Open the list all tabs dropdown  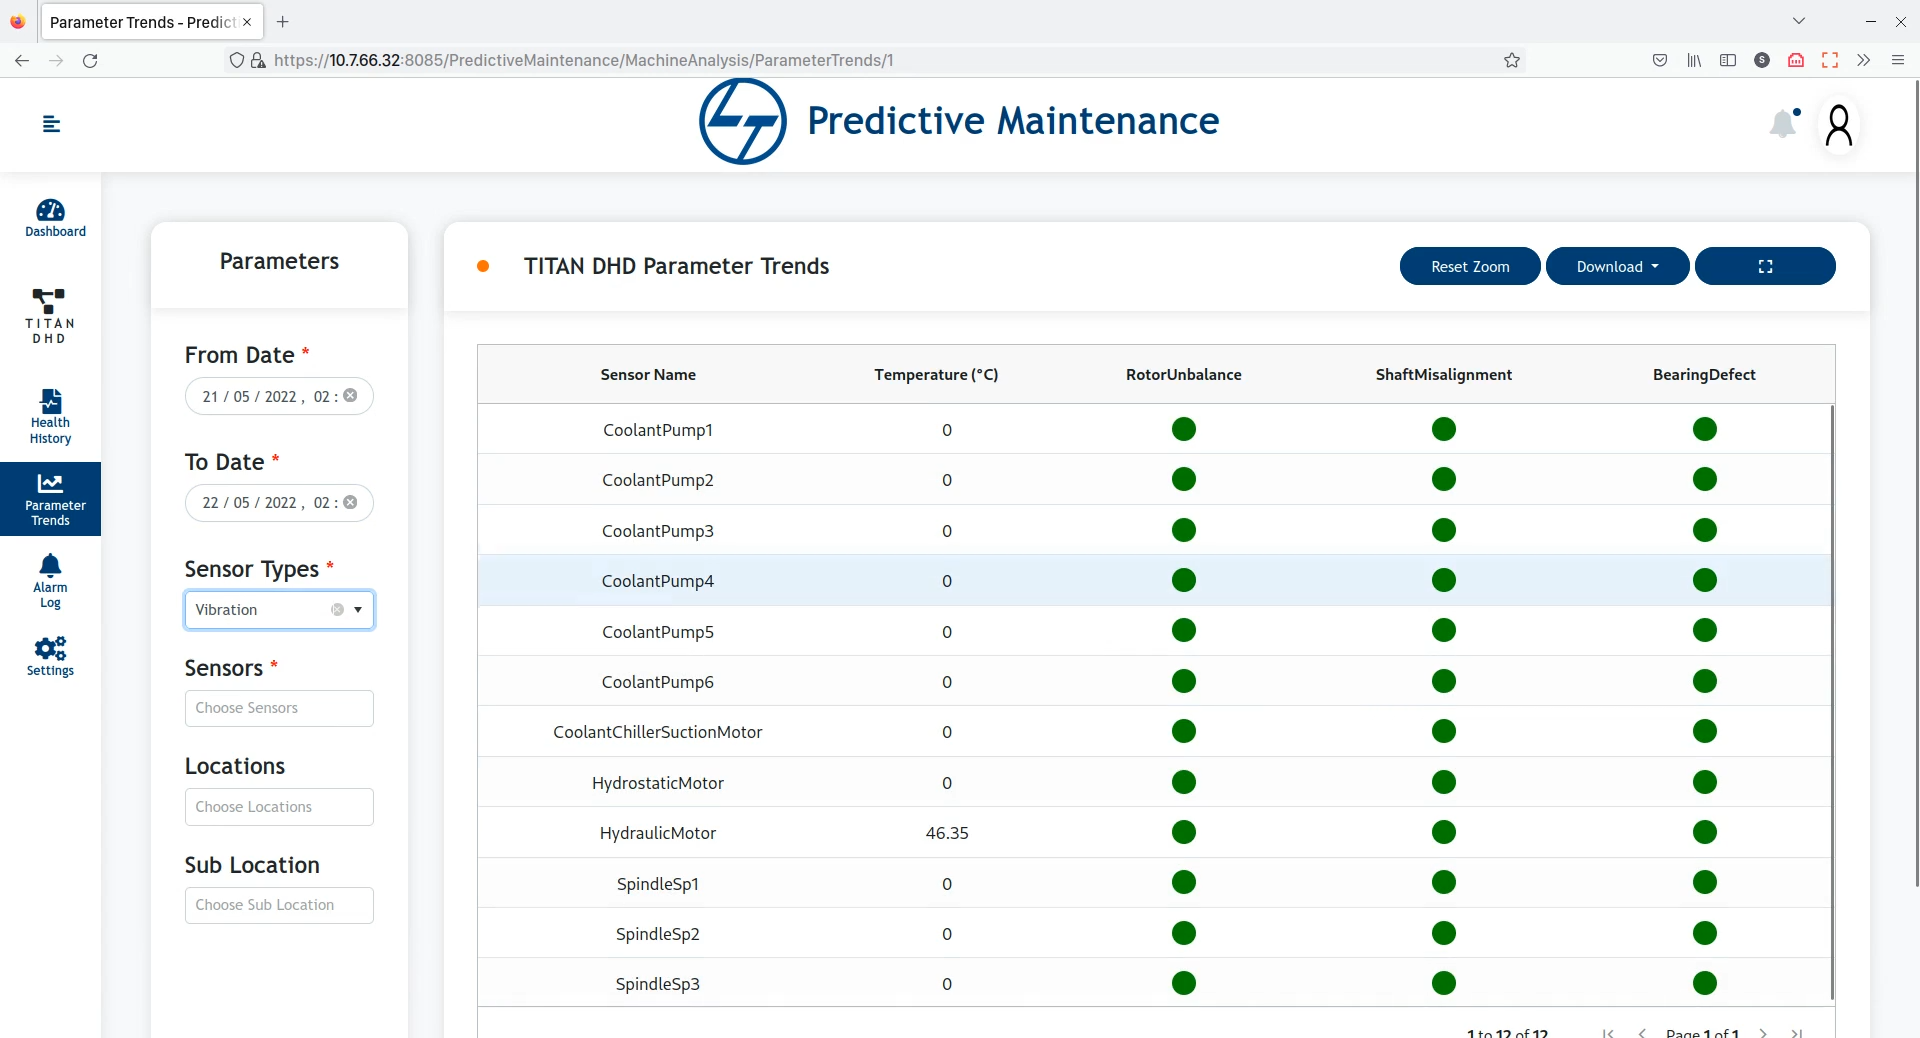point(1799,21)
